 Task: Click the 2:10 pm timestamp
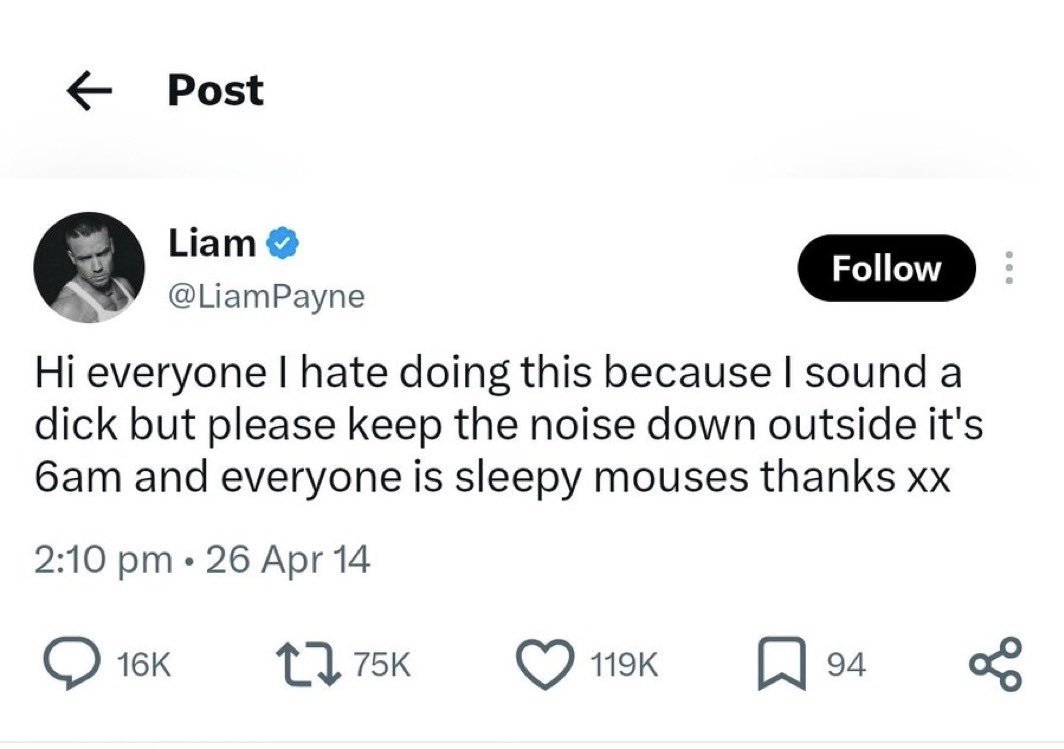coord(103,560)
